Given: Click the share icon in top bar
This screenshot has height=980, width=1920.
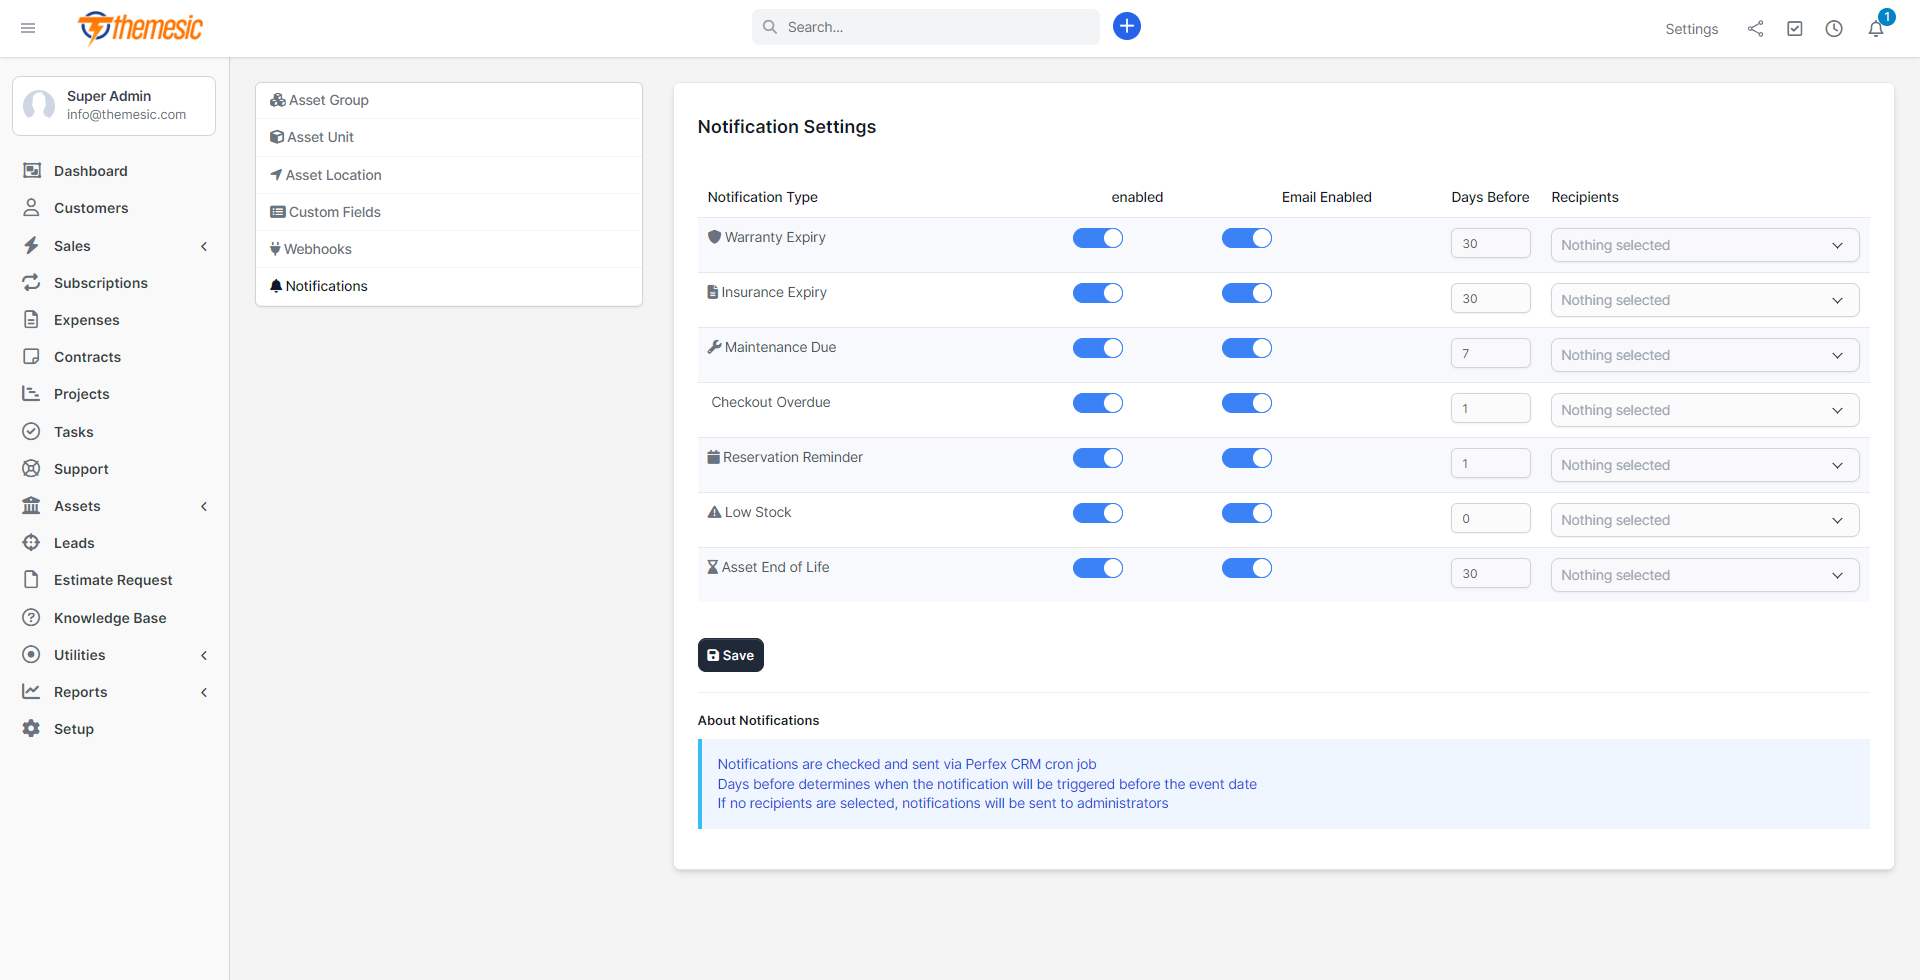Looking at the screenshot, I should [1755, 29].
